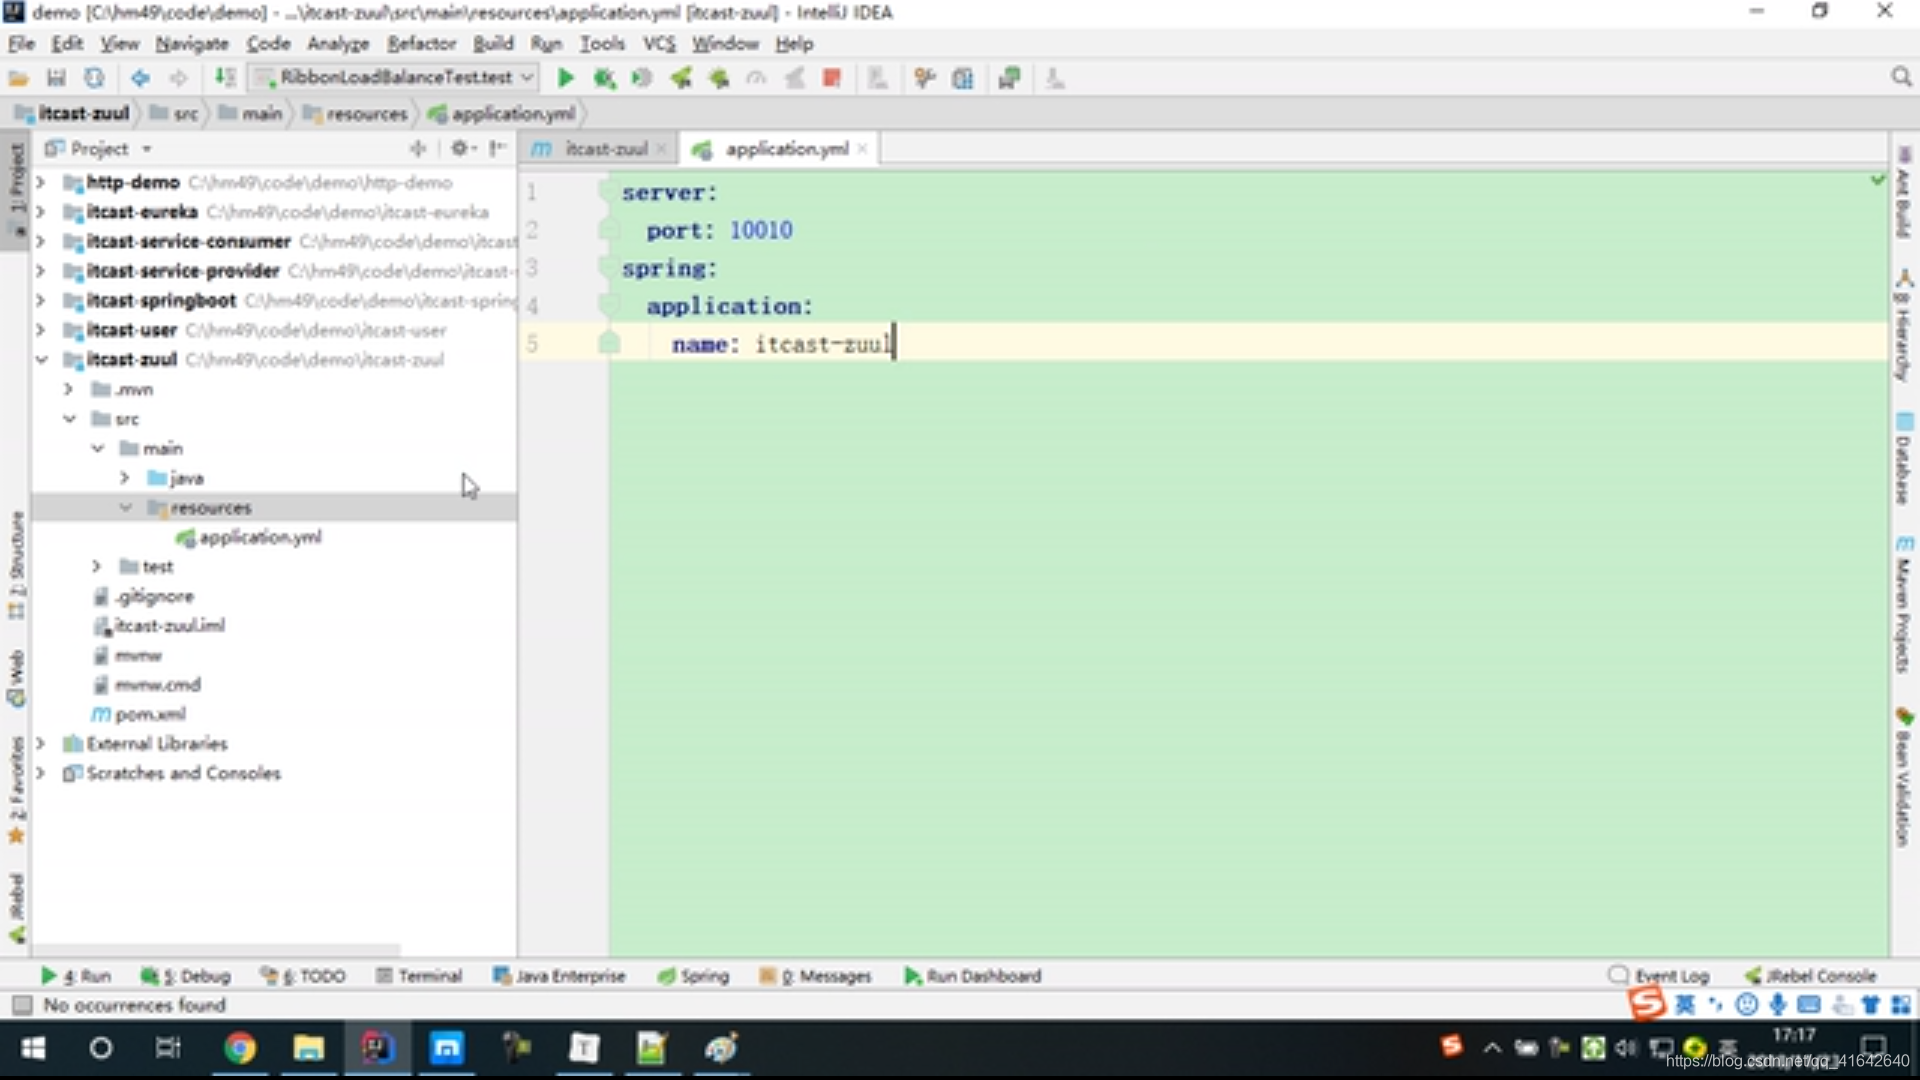Expand the java folder
This screenshot has width=1920, height=1080.
(125, 478)
